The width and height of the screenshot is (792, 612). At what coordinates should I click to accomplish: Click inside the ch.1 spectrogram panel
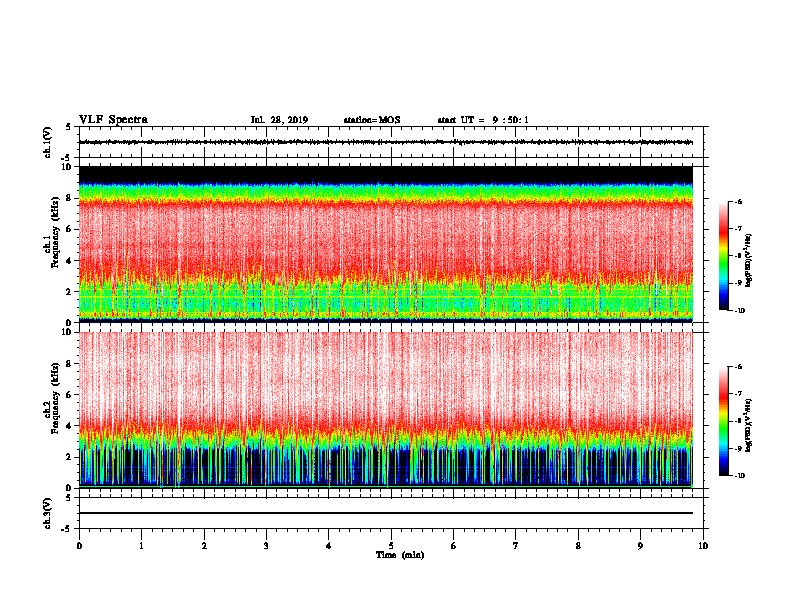point(386,244)
